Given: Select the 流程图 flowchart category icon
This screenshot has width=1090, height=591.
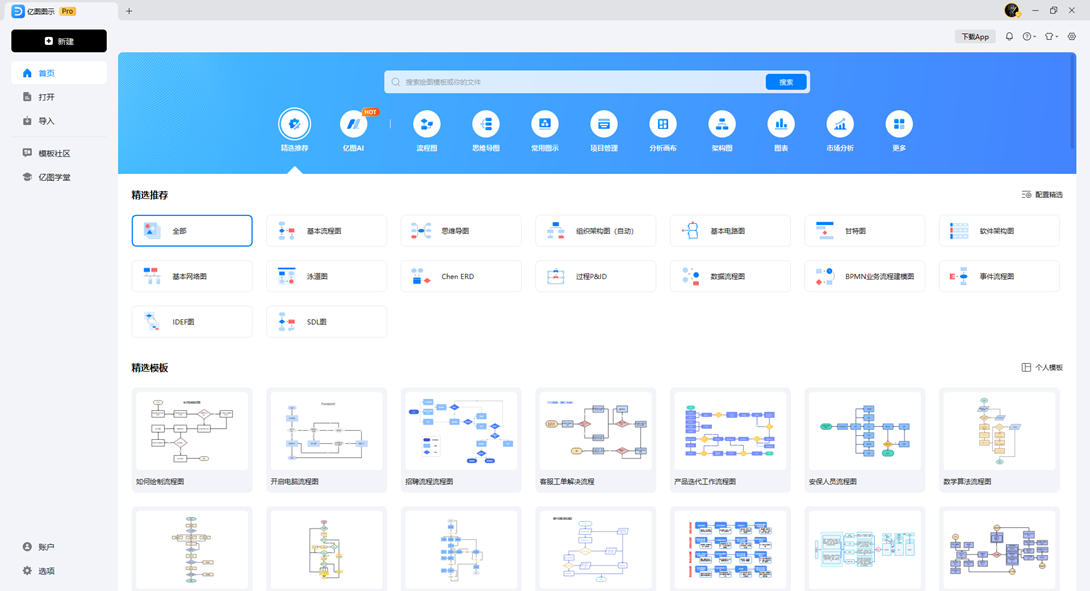Looking at the screenshot, I should [x=427, y=124].
